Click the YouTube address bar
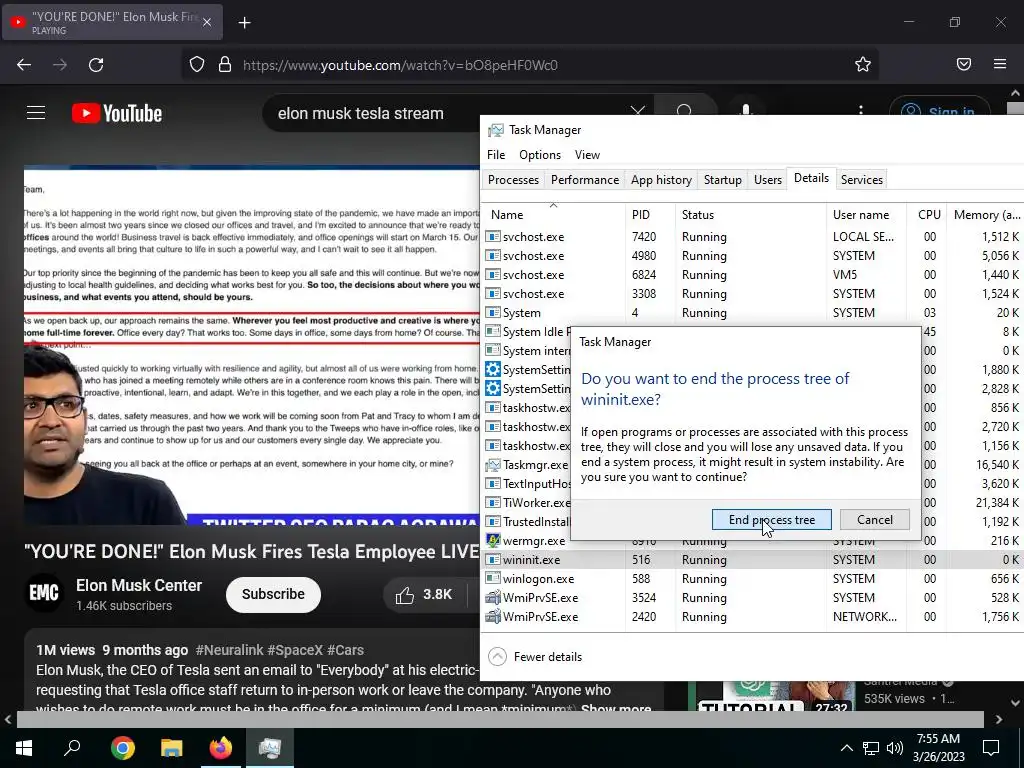This screenshot has height=768, width=1024. point(530,65)
